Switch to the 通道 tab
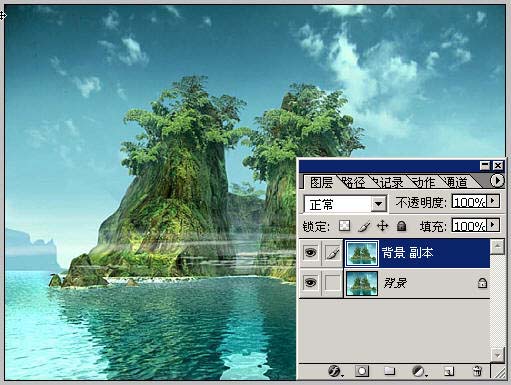This screenshot has height=385, width=511. point(457,182)
